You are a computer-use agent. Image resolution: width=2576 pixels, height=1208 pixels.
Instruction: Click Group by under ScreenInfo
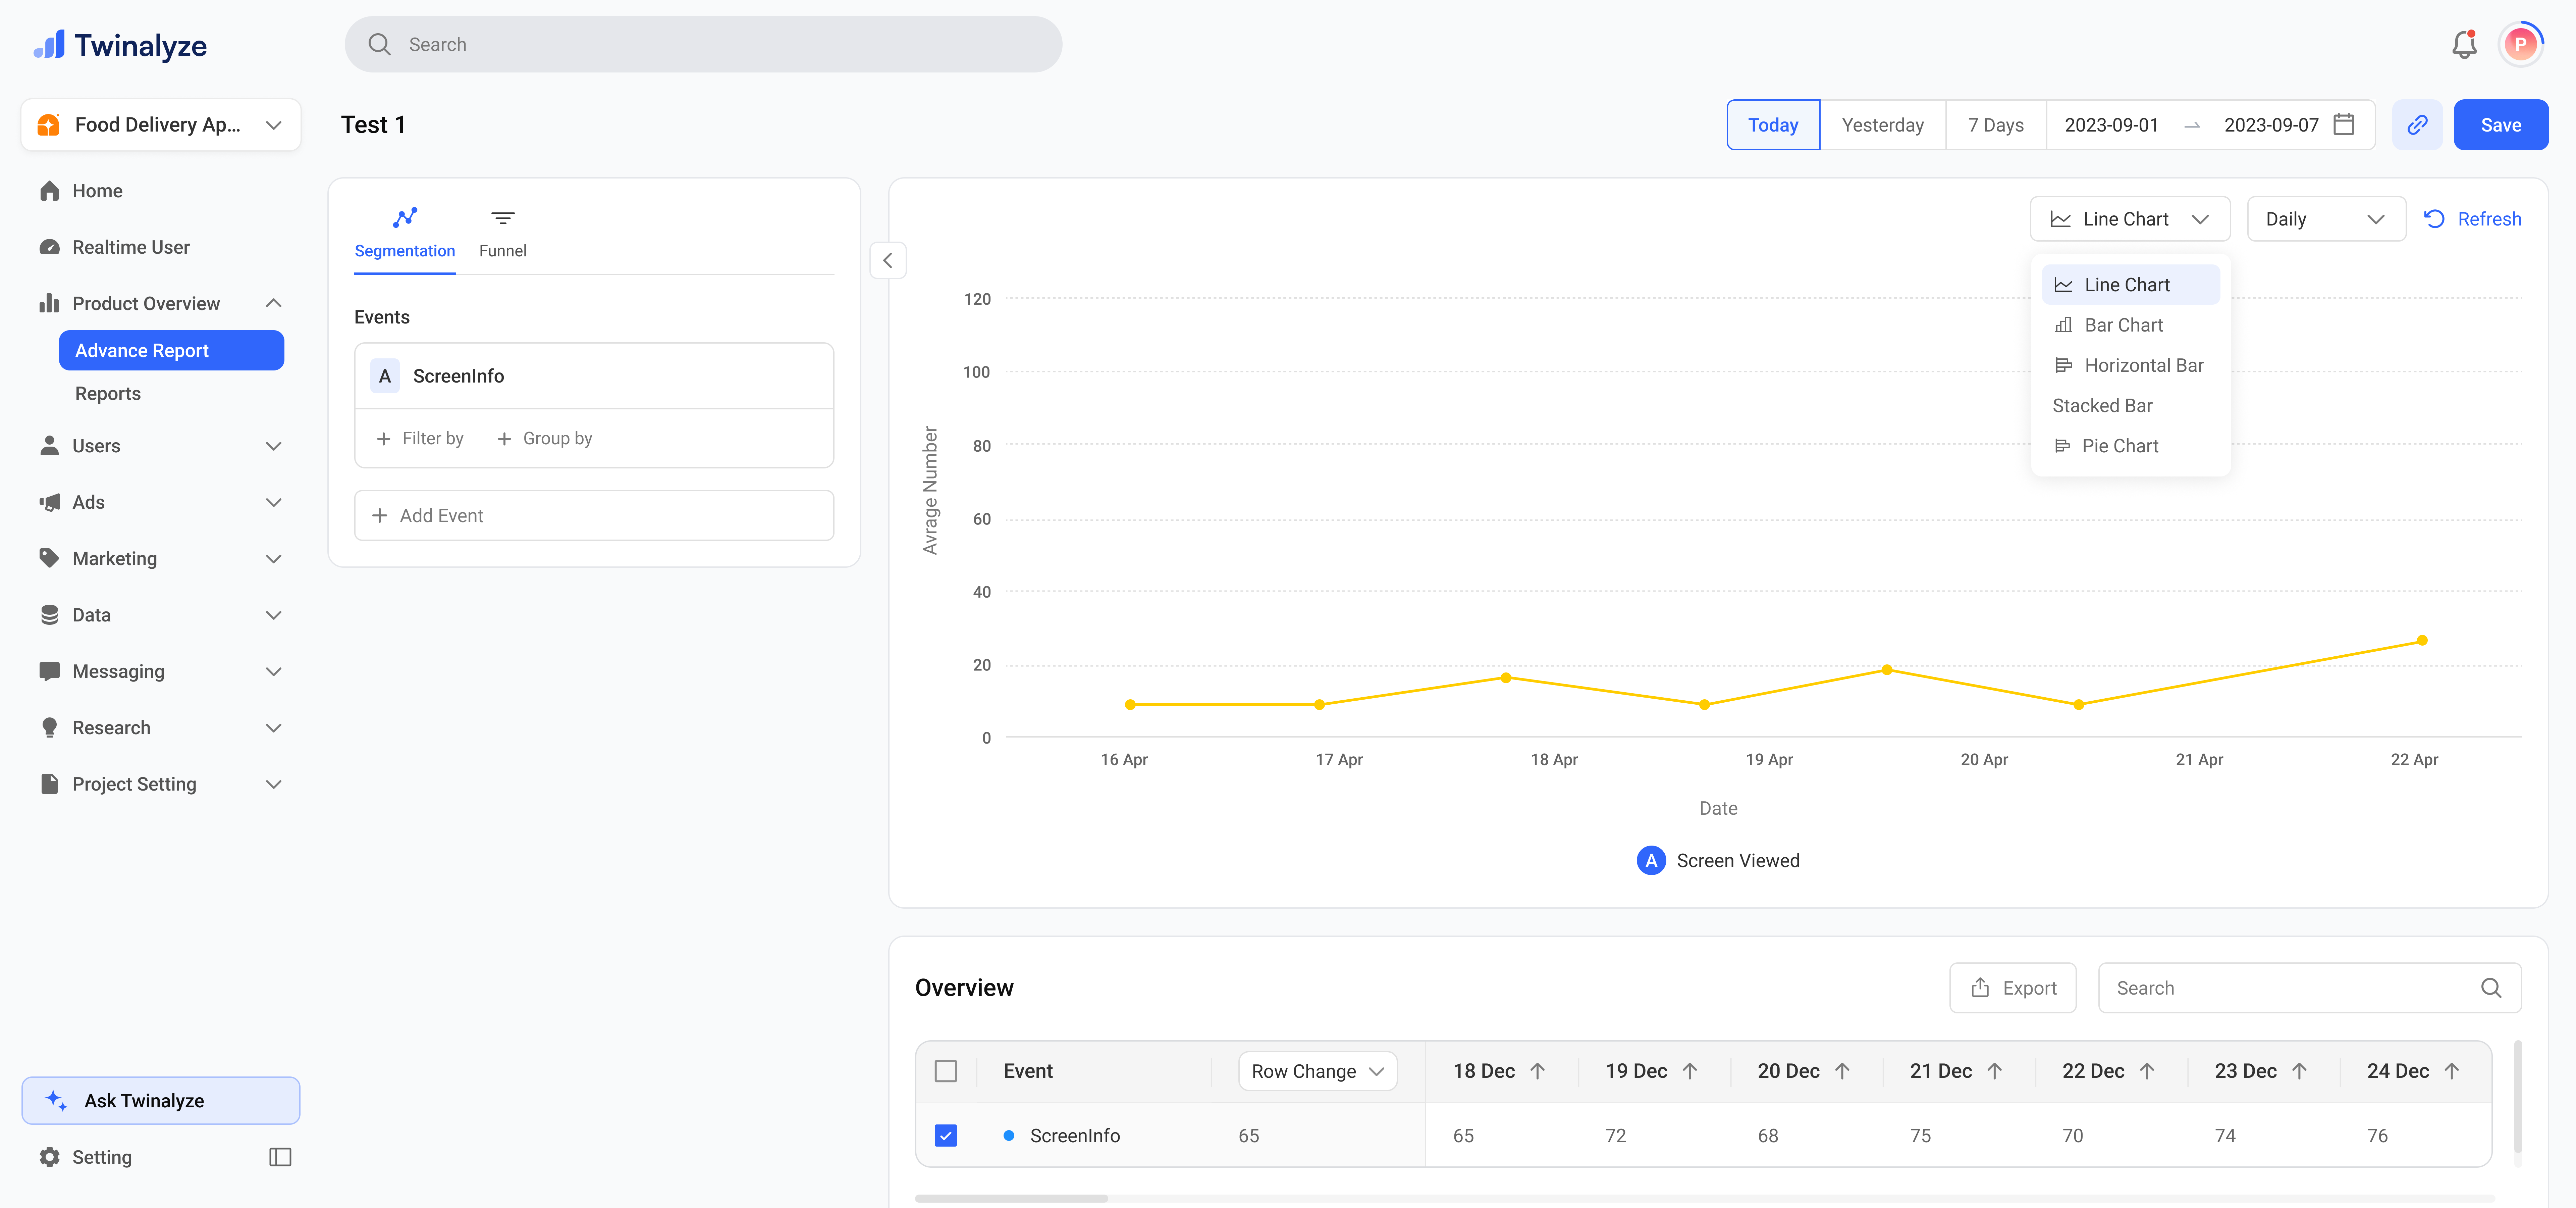(545, 439)
